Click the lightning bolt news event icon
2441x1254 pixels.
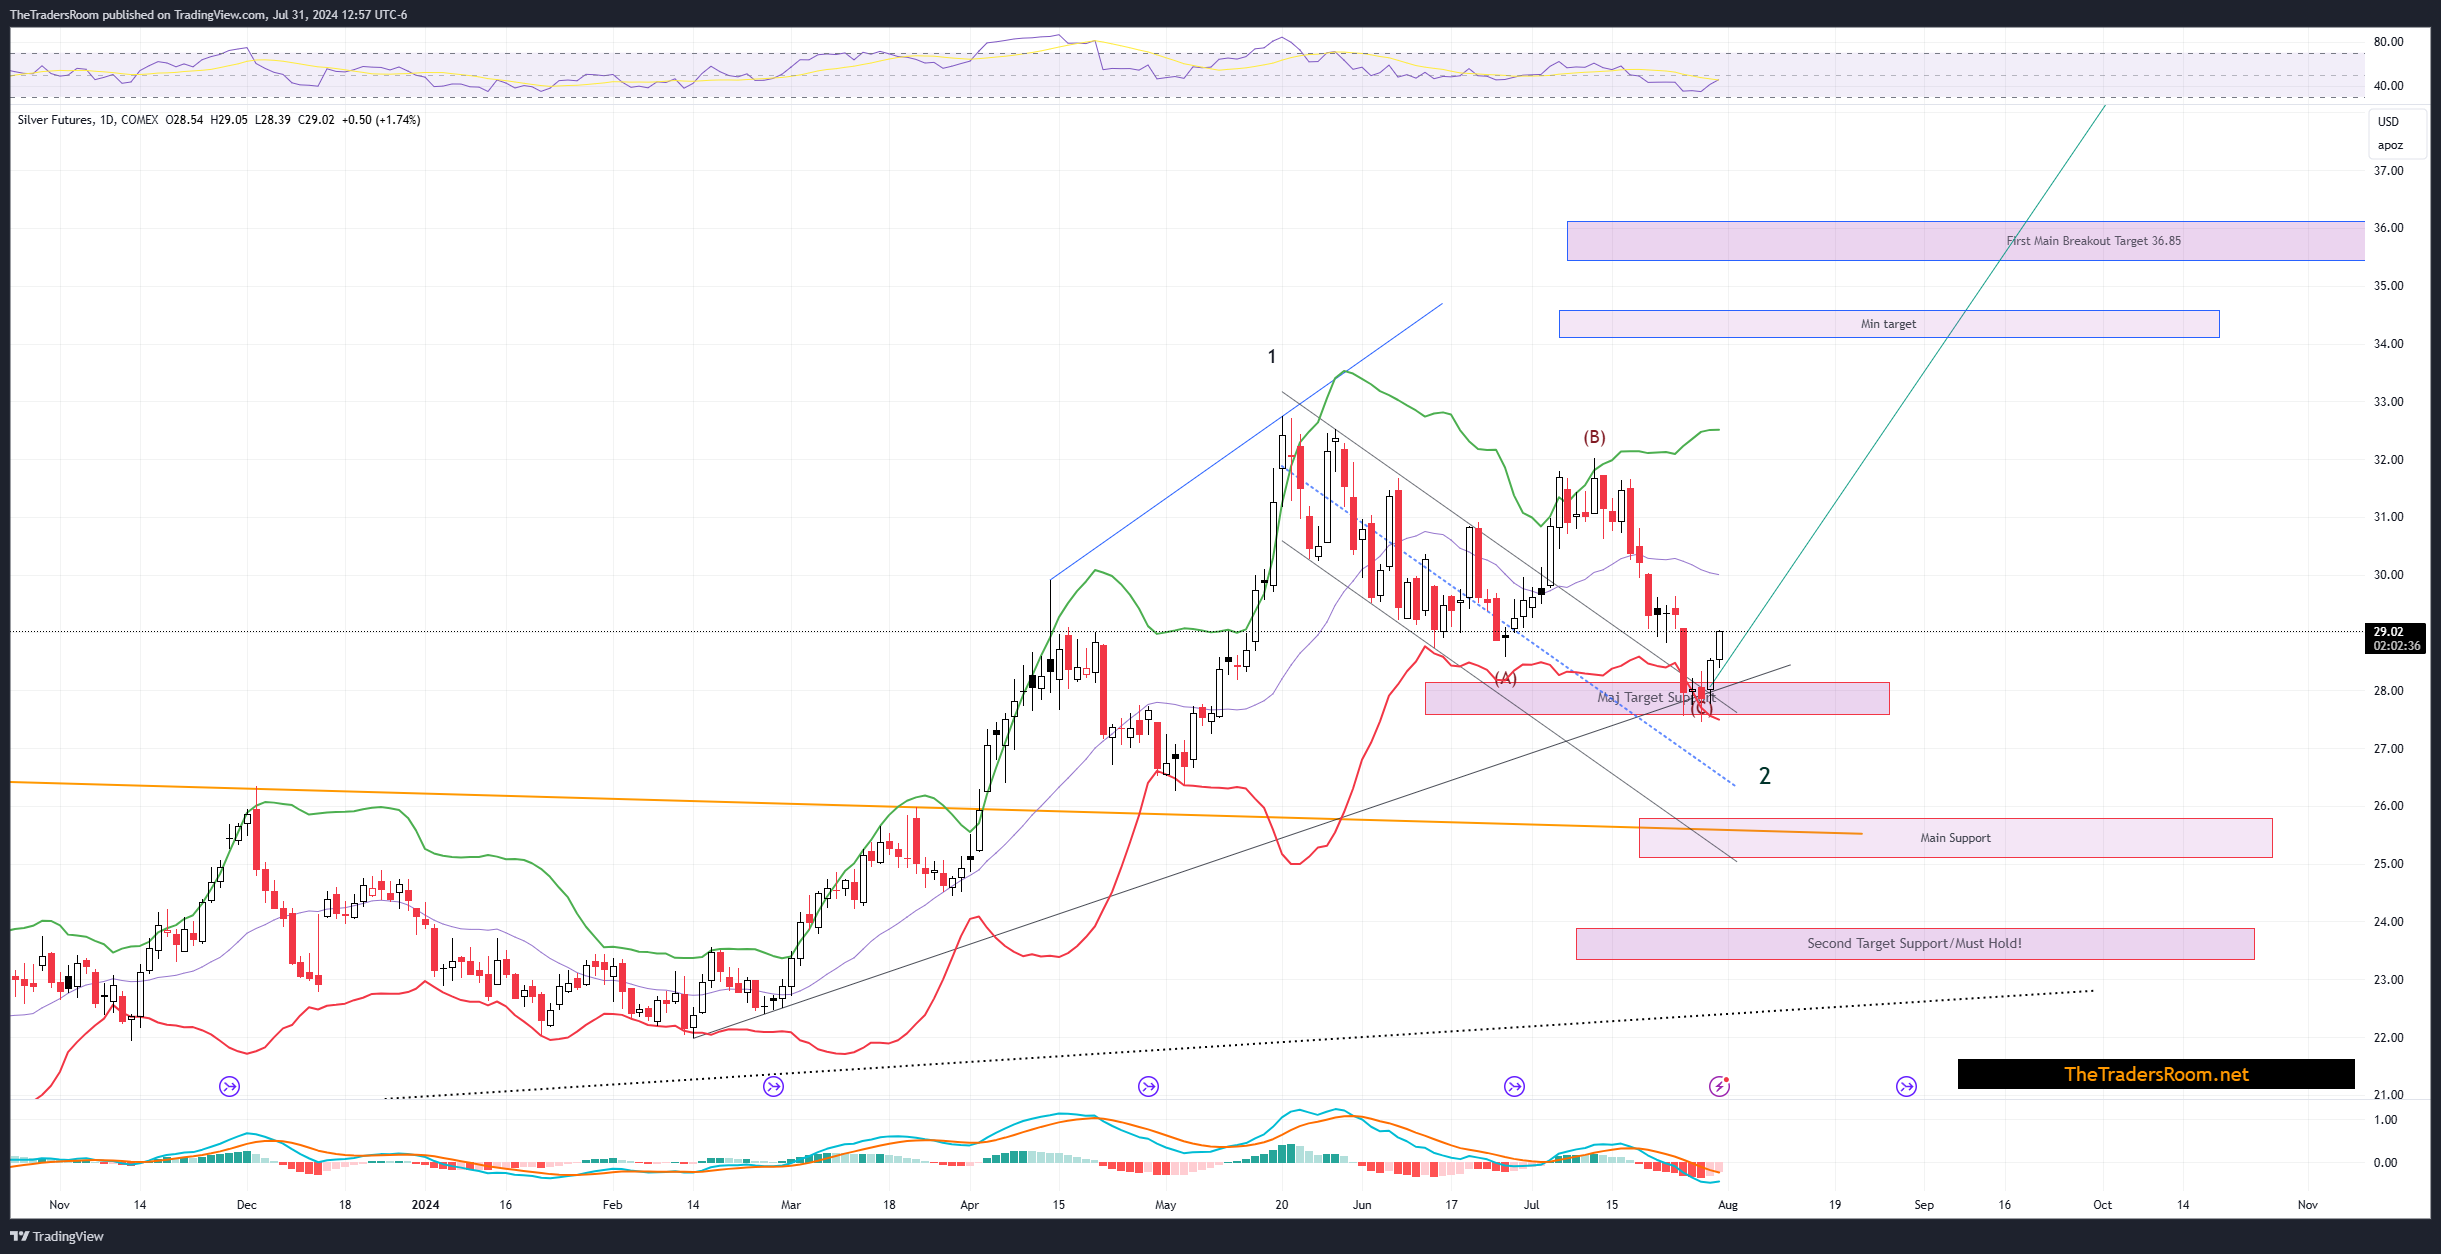pyautogui.click(x=1719, y=1086)
